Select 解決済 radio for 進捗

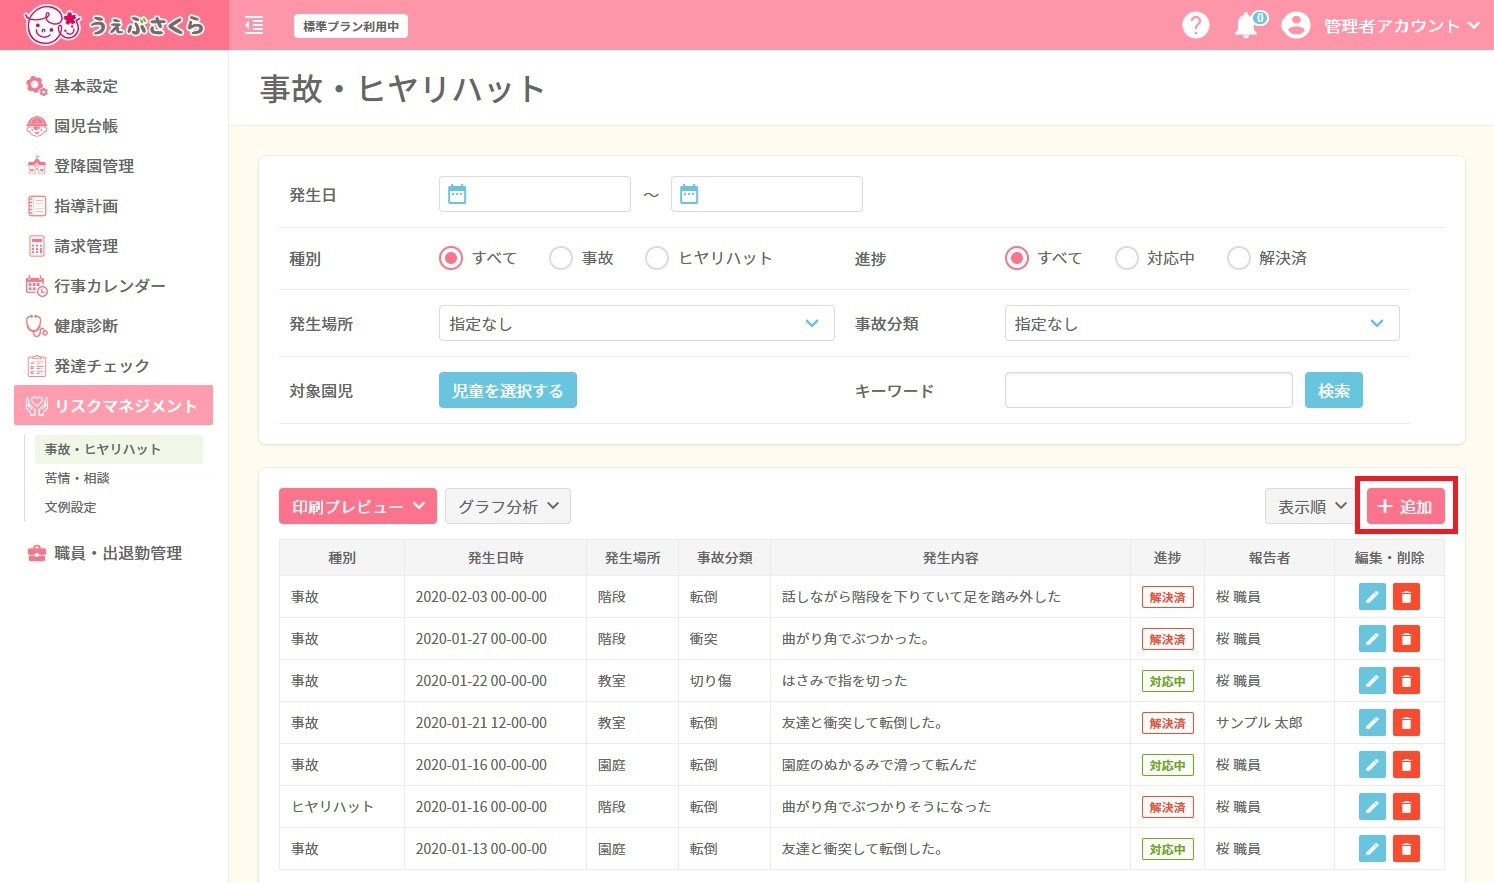click(x=1239, y=258)
